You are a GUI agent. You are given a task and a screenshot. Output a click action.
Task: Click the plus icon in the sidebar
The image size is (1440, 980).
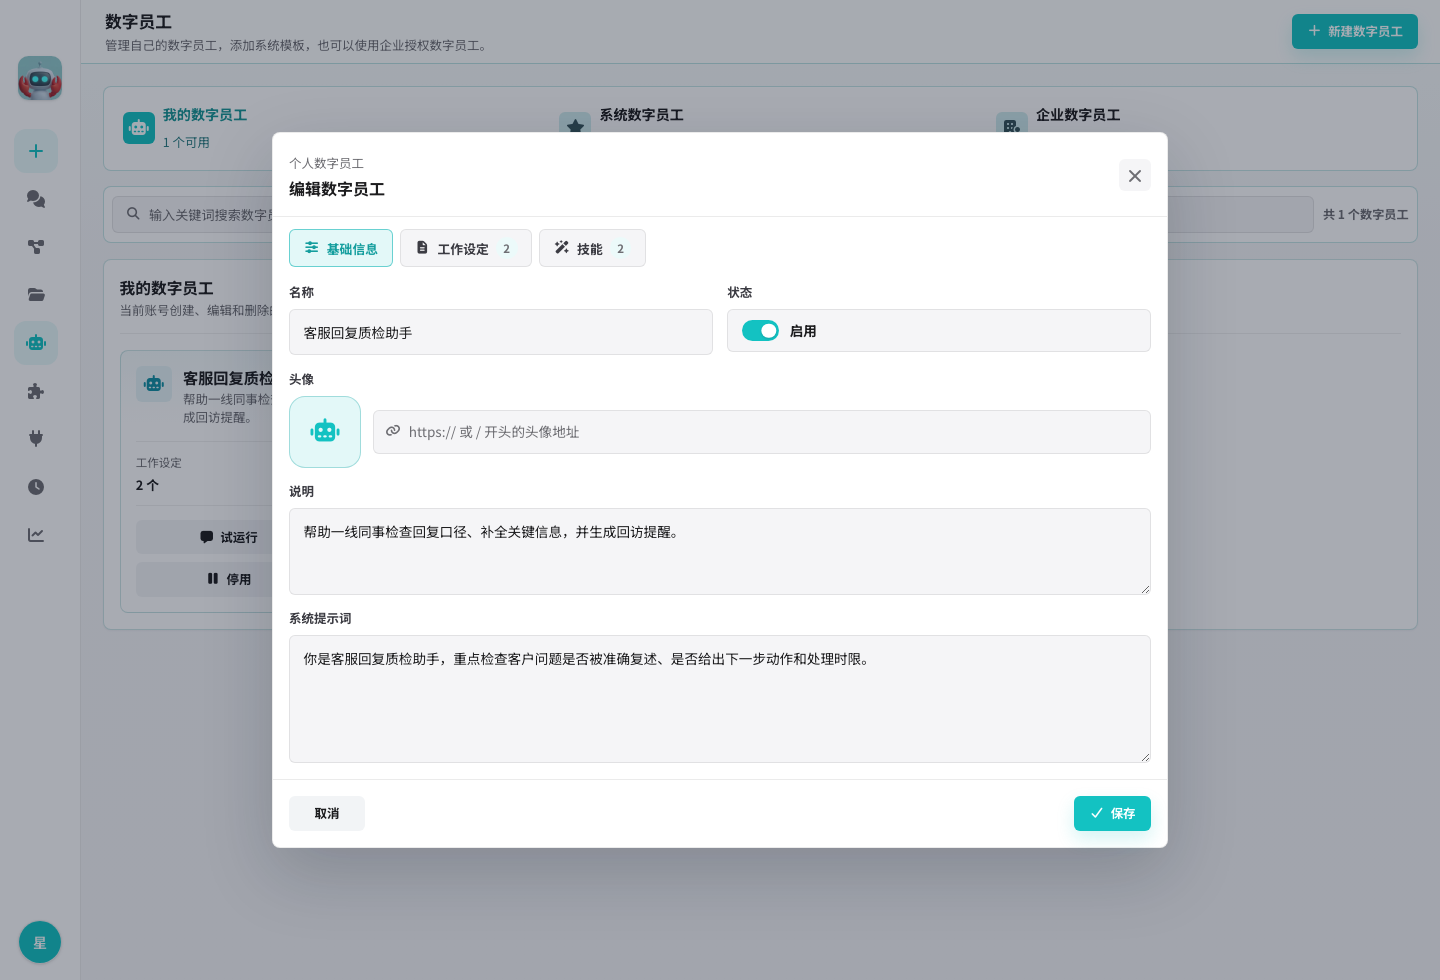[36, 151]
